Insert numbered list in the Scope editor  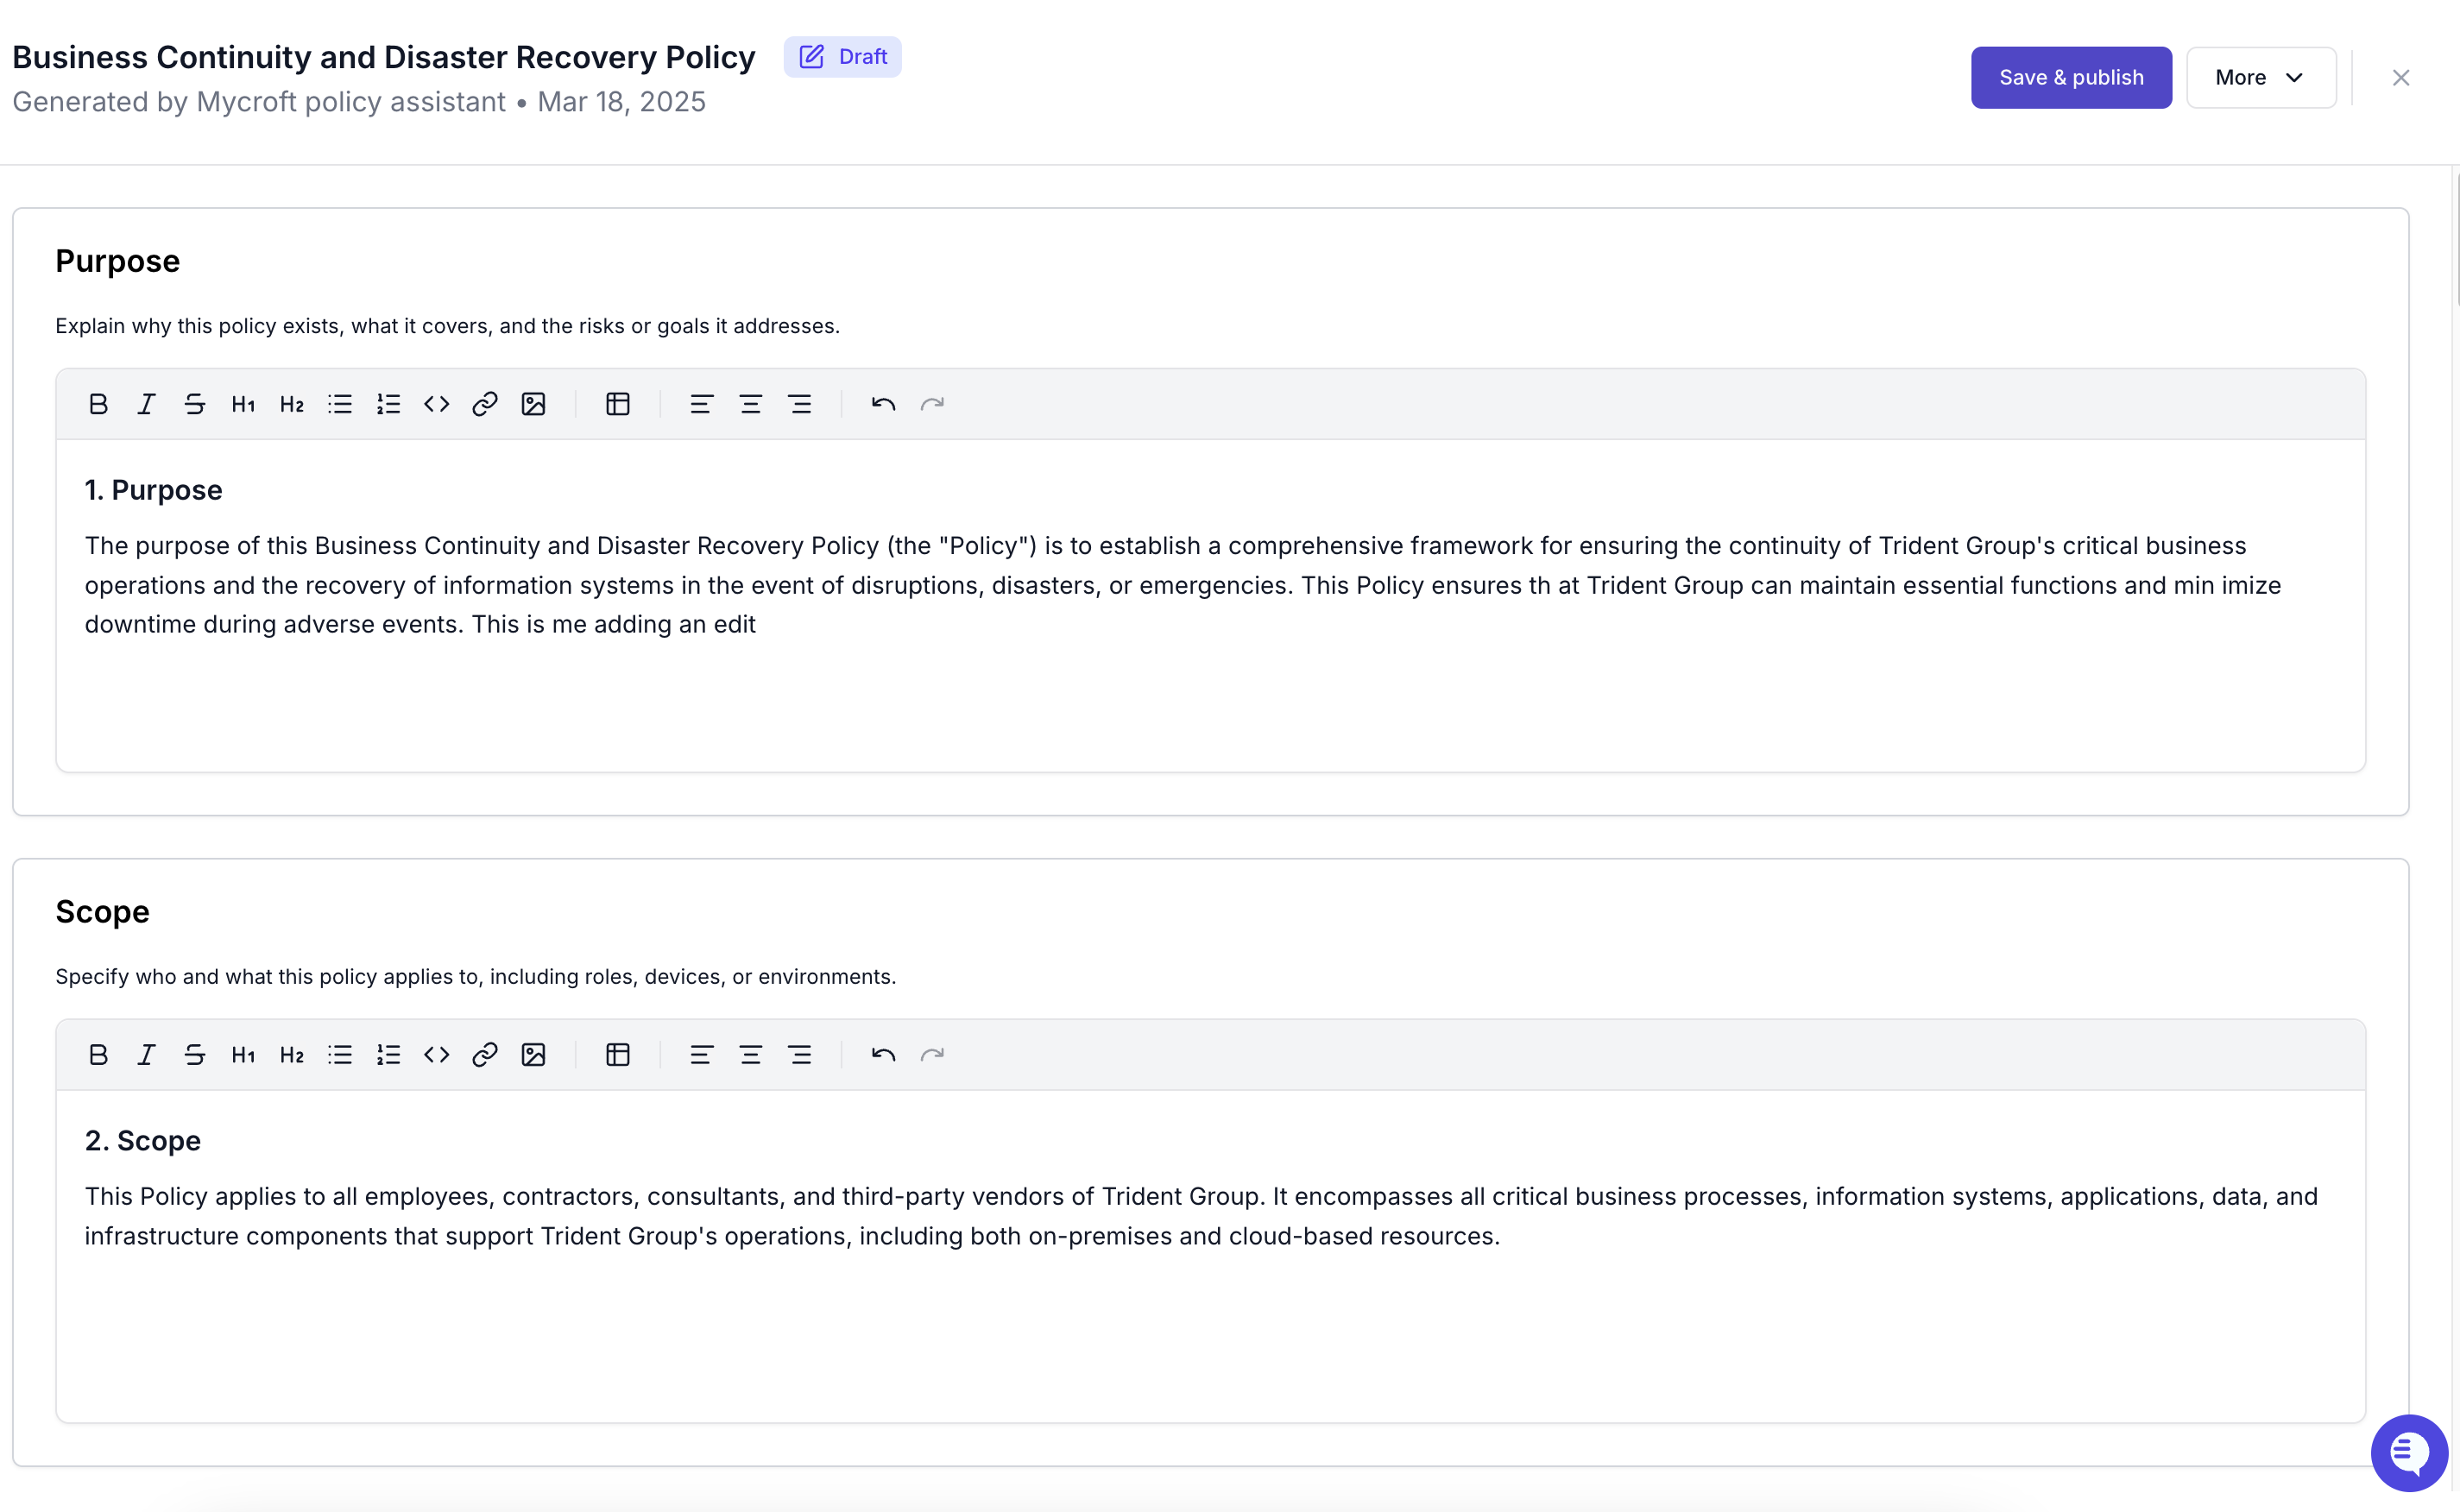388,1055
